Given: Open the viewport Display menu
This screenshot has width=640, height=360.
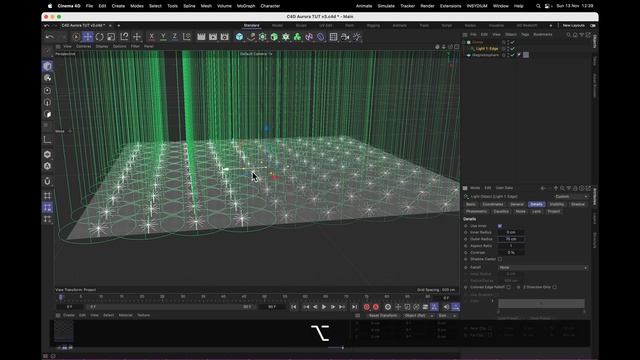Looking at the screenshot, I should click(102, 47).
